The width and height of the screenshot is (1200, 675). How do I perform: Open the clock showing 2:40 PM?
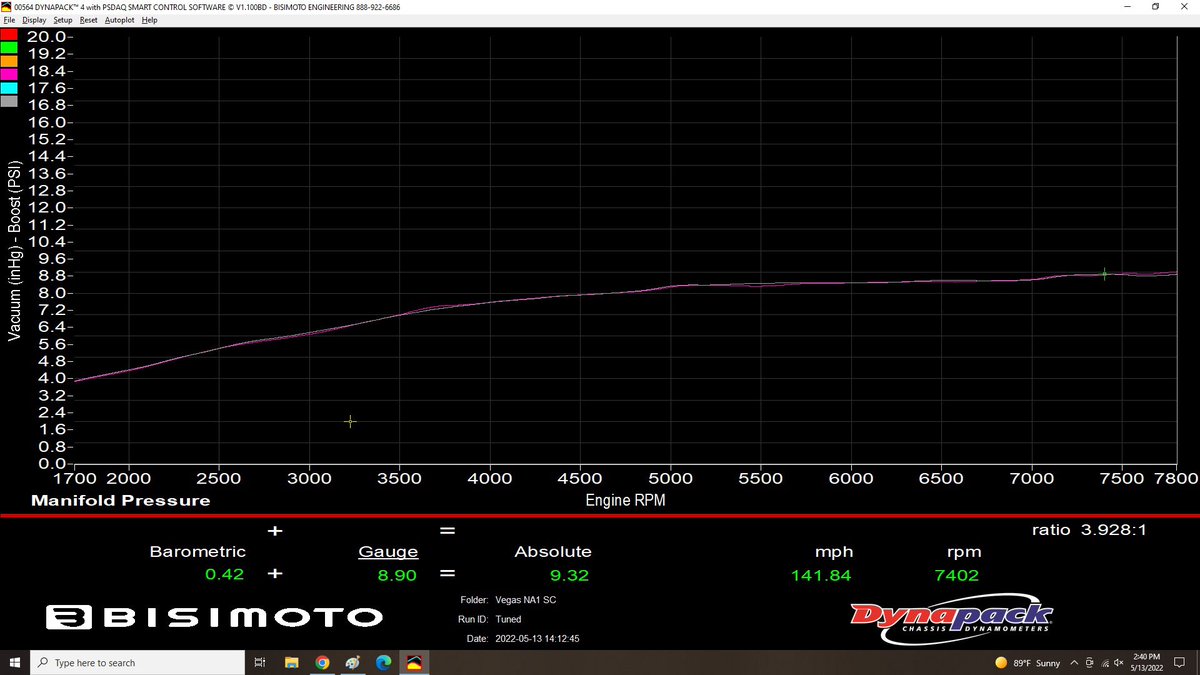coord(1146,662)
